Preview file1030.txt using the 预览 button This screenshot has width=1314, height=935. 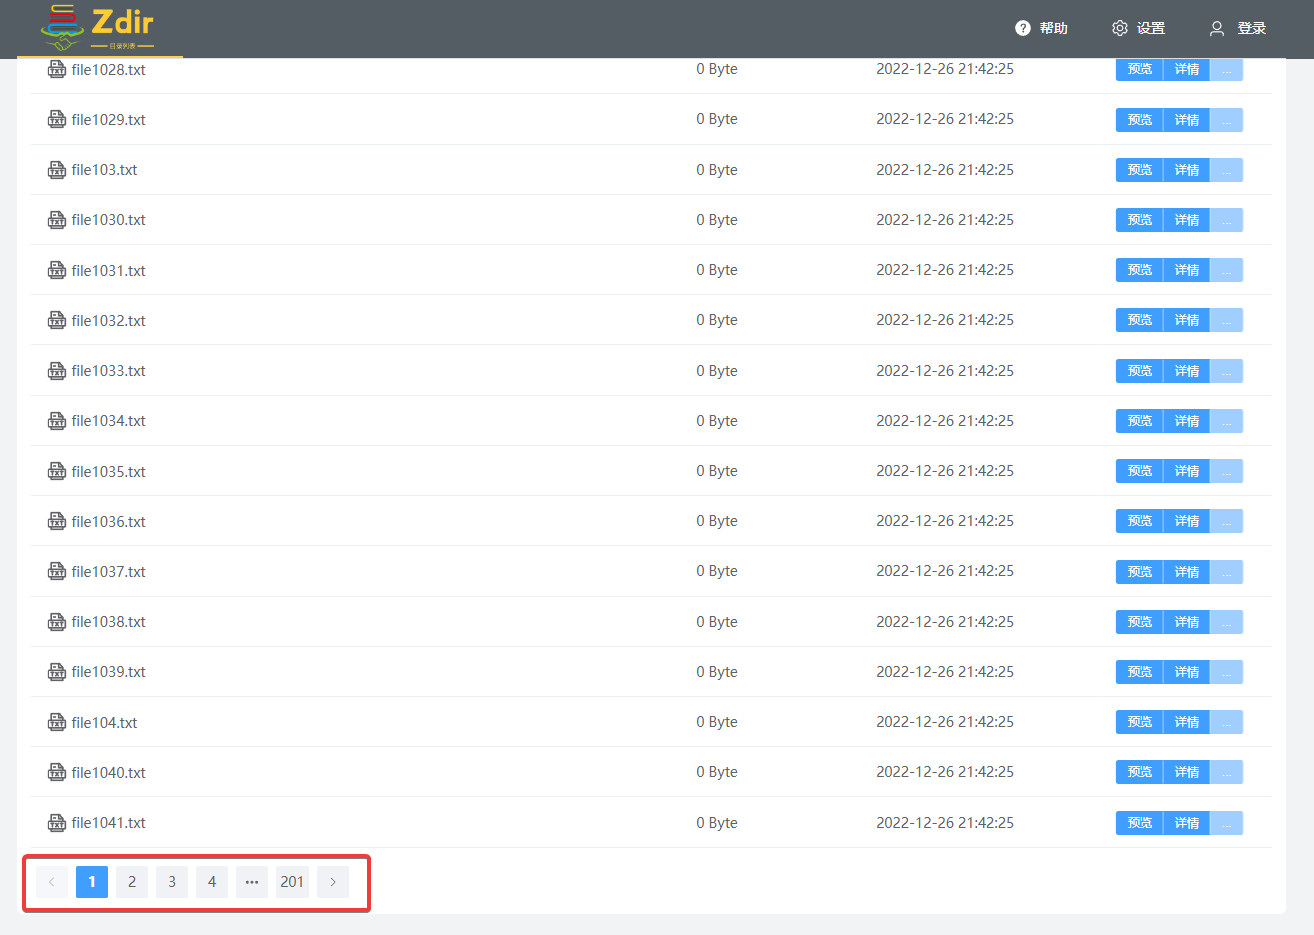1139,220
